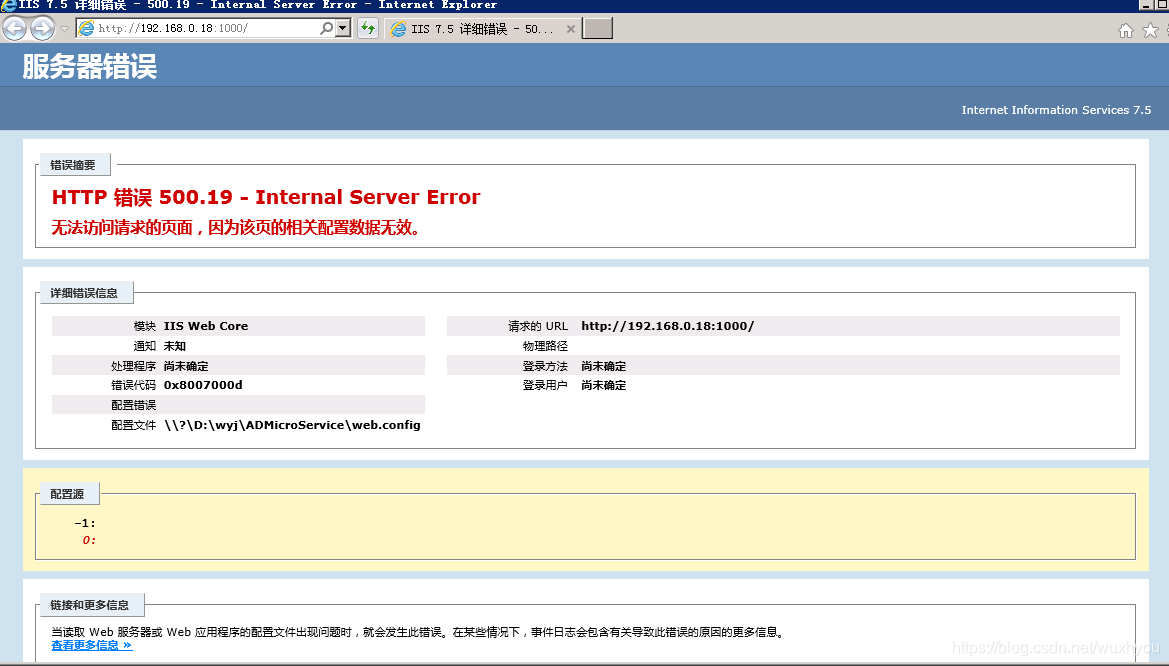The width and height of the screenshot is (1169, 666).
Task: Minimize the Internet Explorer window
Action: tap(1147, 5)
